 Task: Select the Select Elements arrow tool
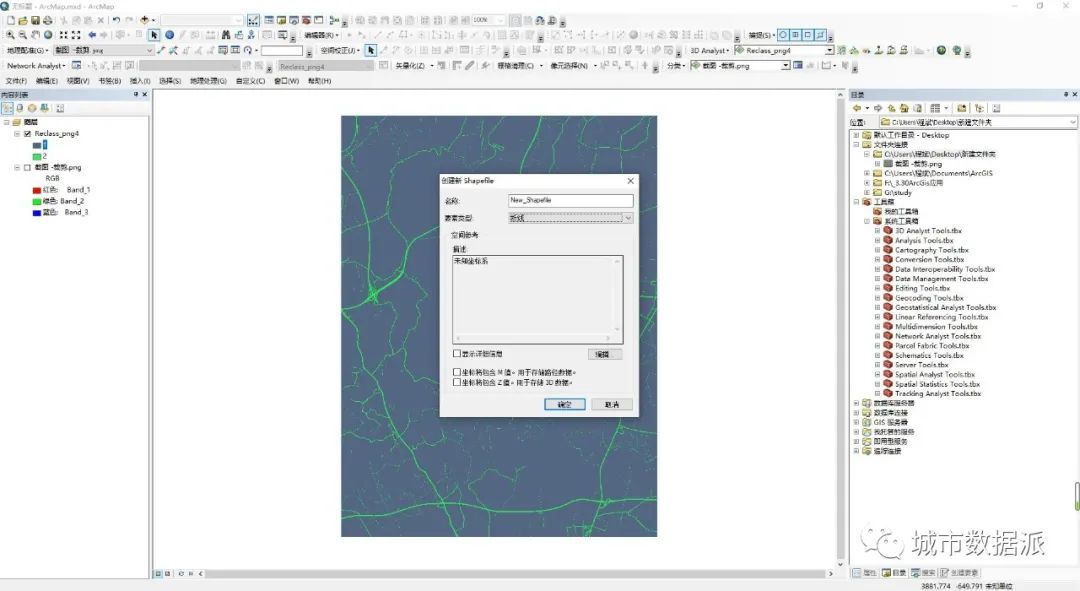point(154,34)
